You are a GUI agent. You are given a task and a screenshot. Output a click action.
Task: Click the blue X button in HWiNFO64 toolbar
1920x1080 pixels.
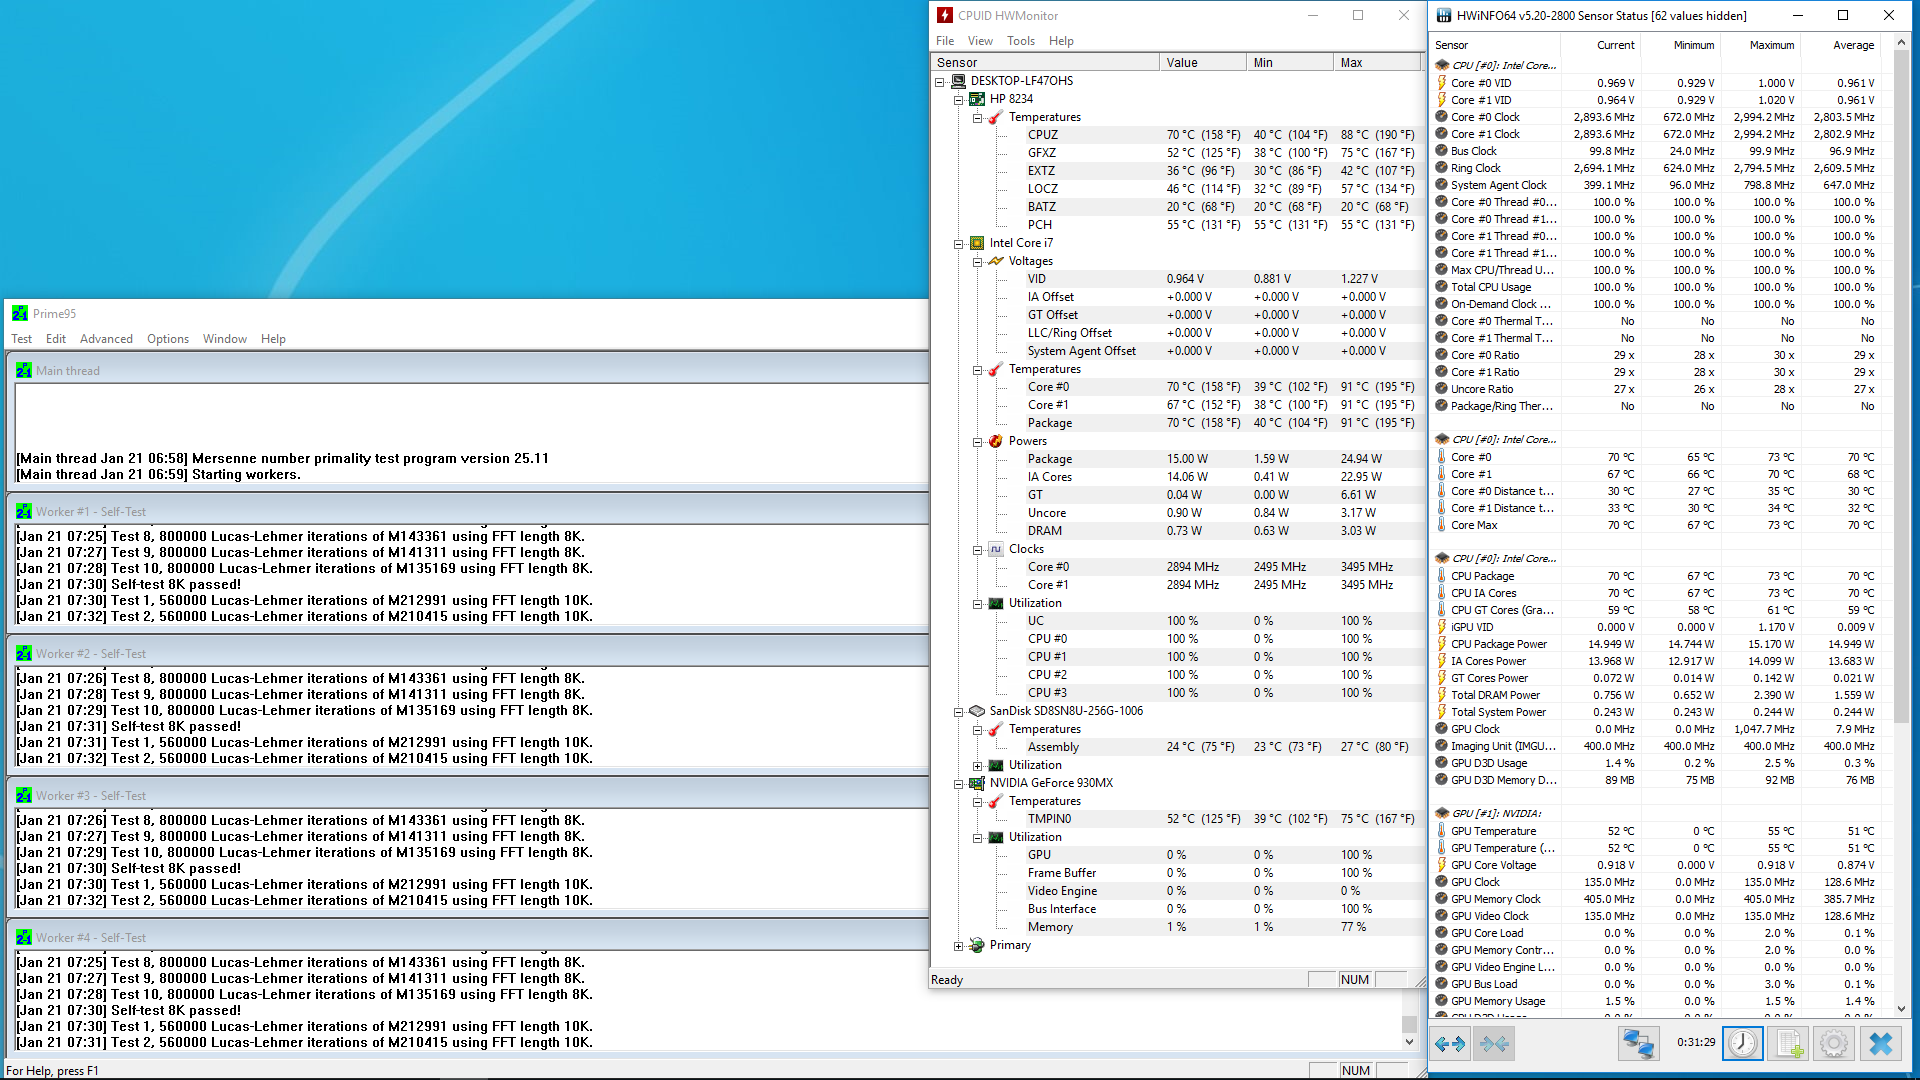pyautogui.click(x=1881, y=1044)
